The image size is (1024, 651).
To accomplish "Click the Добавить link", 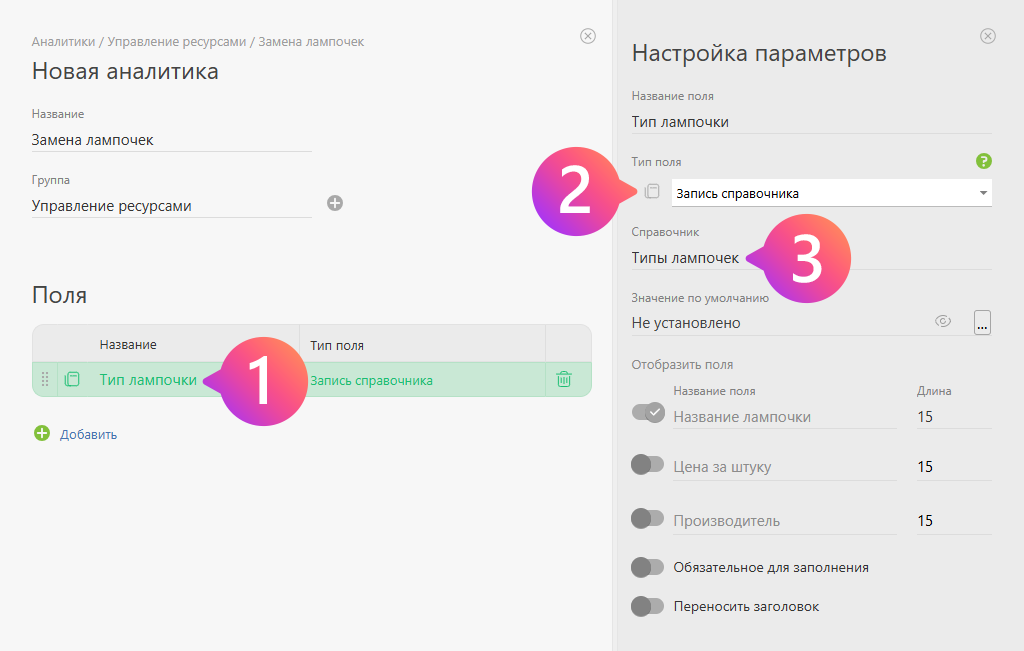I will click(88, 434).
